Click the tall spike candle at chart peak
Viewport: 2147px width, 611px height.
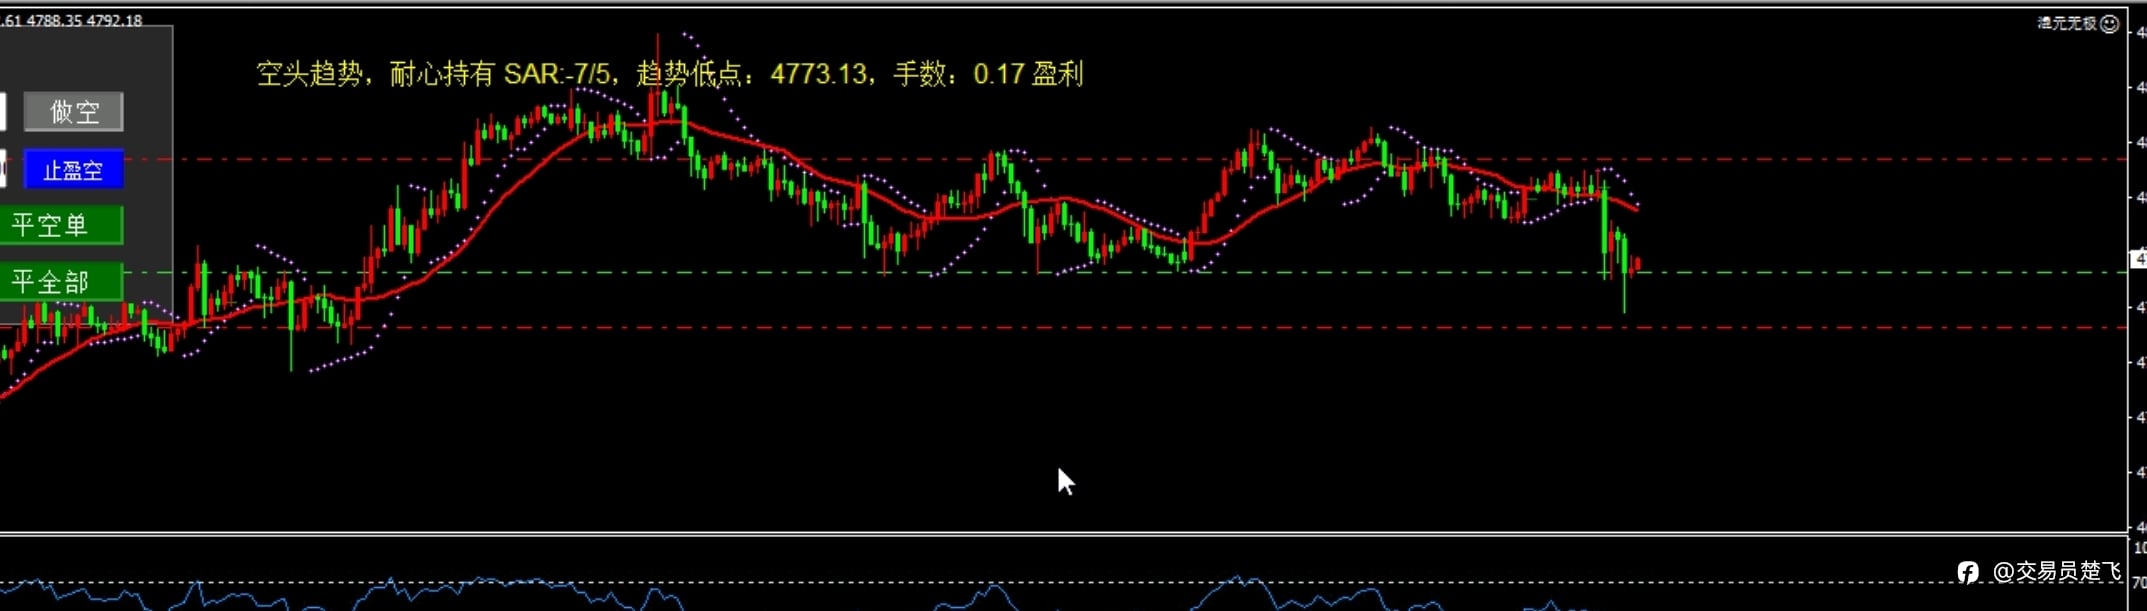pos(658,95)
